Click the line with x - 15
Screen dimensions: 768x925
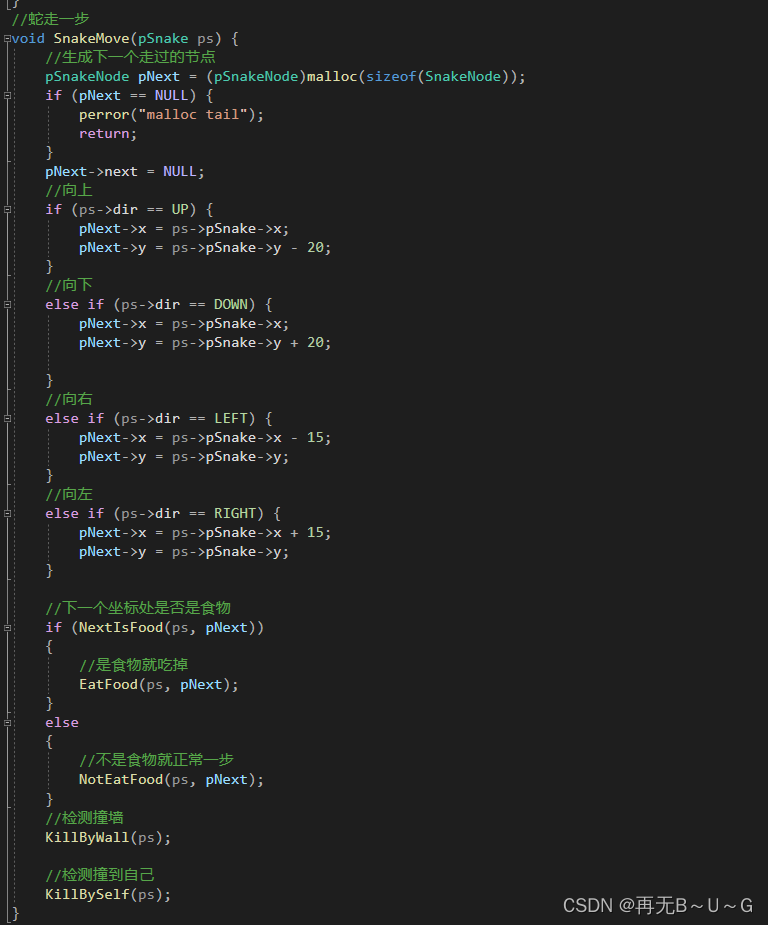pos(205,438)
